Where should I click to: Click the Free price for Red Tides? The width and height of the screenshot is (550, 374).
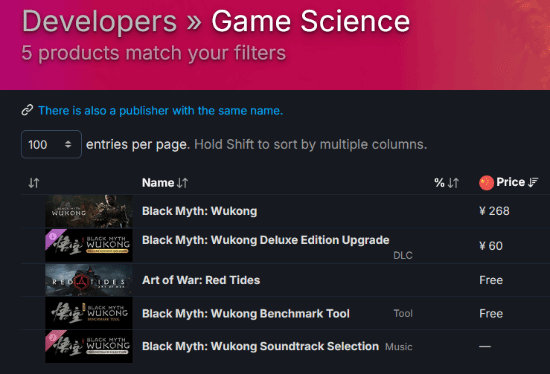tap(491, 280)
